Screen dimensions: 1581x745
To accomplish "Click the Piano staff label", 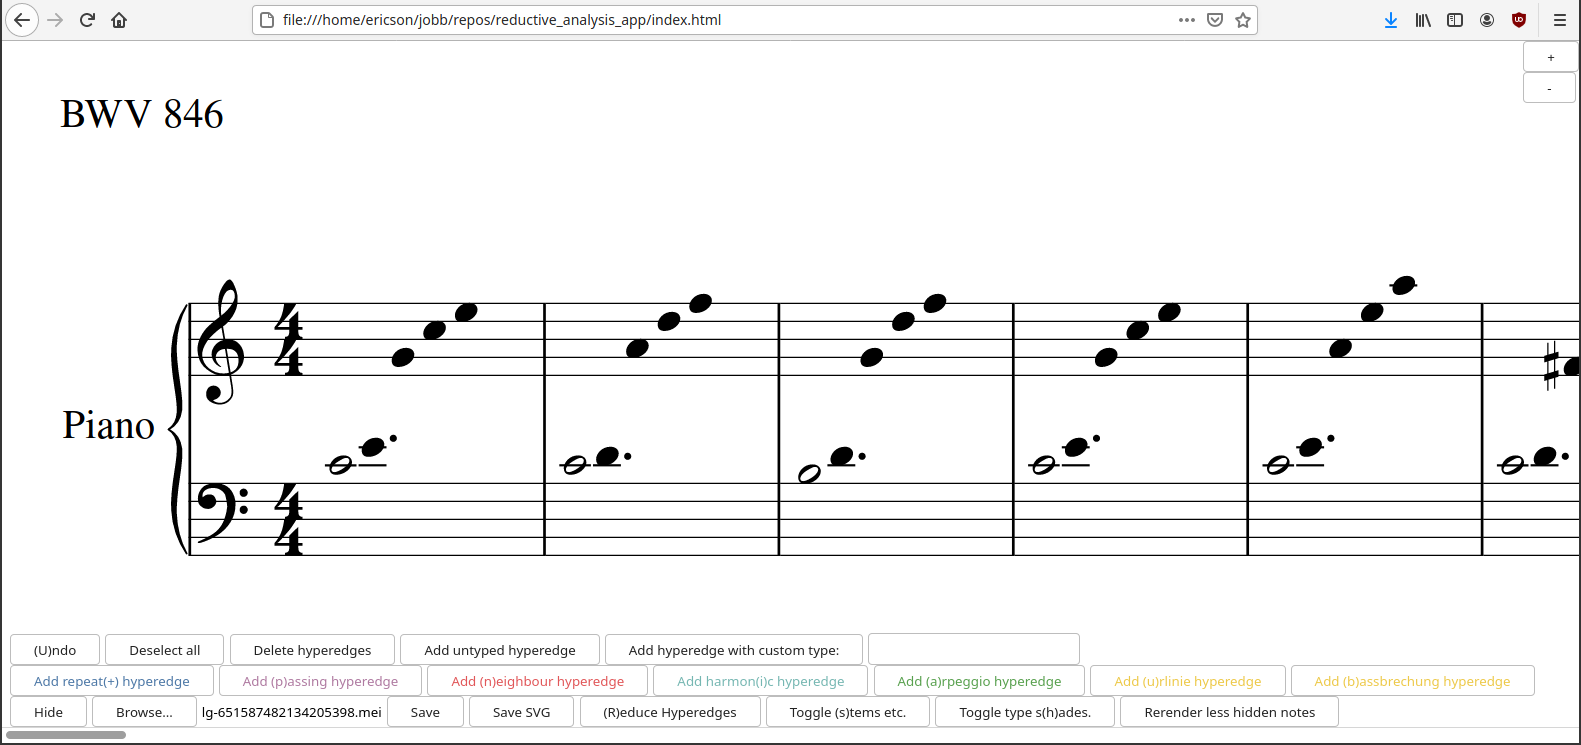I will click(108, 425).
